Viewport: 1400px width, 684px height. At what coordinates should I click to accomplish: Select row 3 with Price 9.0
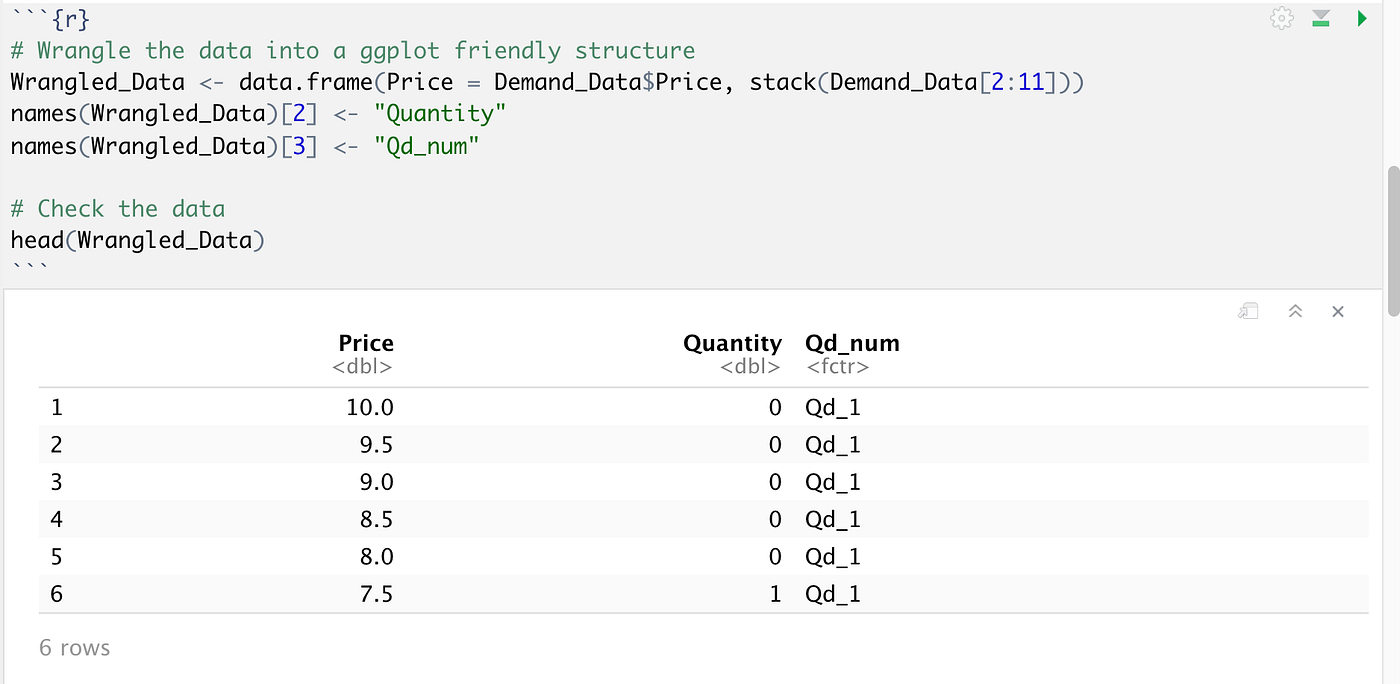(x=376, y=482)
